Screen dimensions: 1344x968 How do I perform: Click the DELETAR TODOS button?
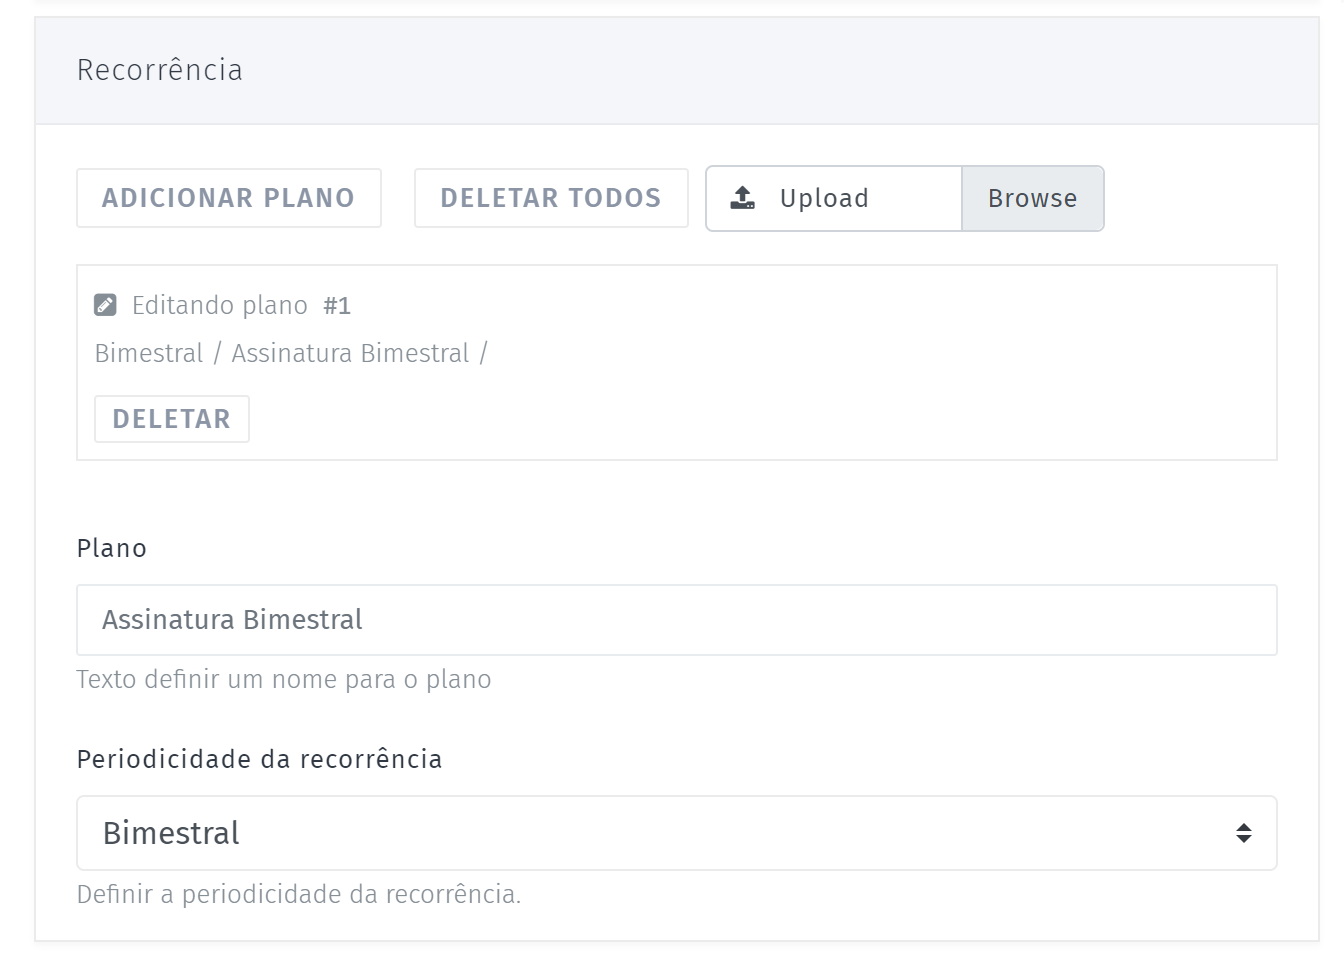[551, 198]
